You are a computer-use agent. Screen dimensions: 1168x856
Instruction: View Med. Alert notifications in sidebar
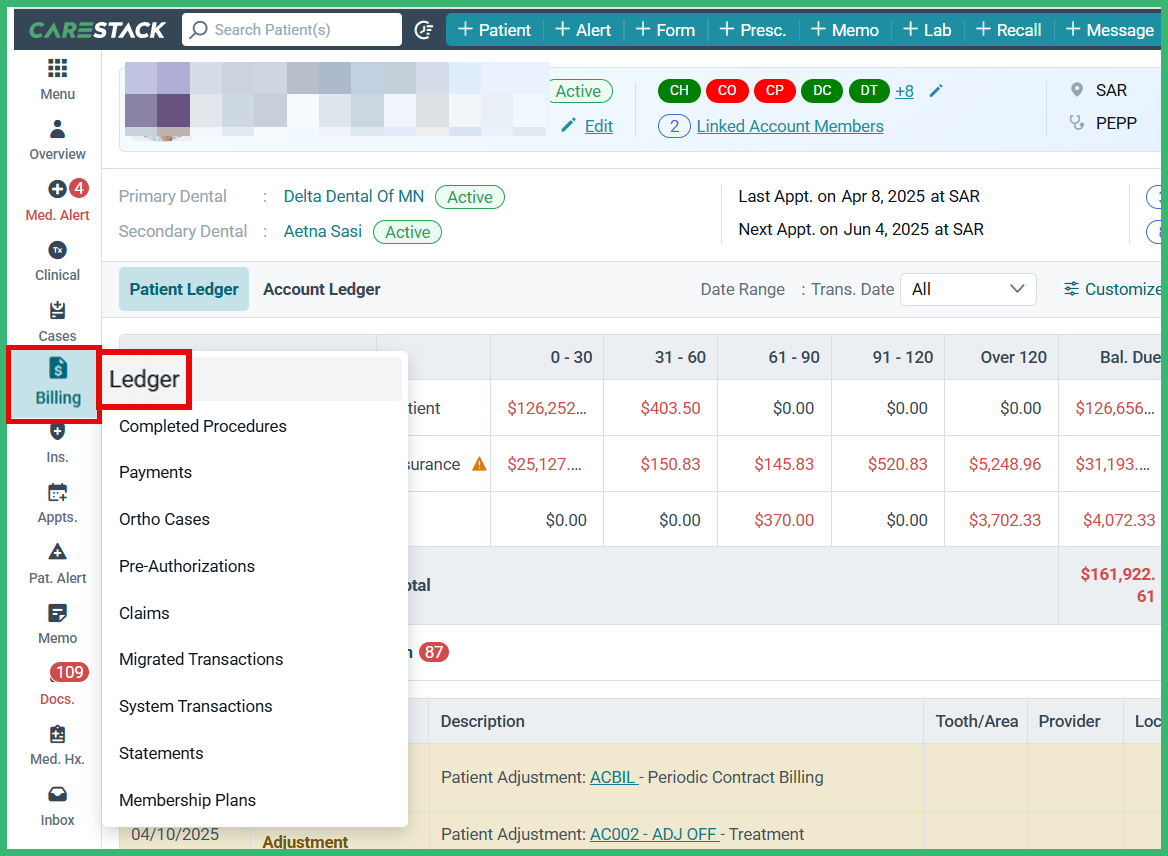point(57,200)
